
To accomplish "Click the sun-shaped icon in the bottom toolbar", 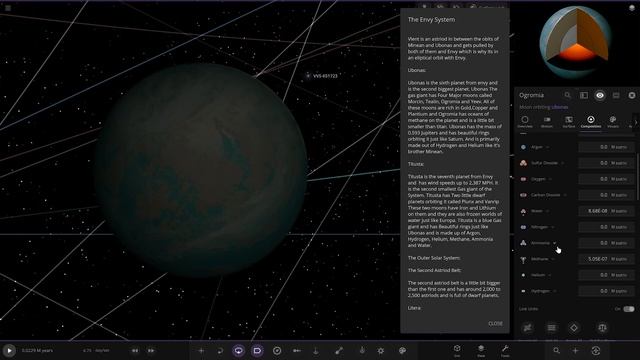I will [x=381, y=351].
